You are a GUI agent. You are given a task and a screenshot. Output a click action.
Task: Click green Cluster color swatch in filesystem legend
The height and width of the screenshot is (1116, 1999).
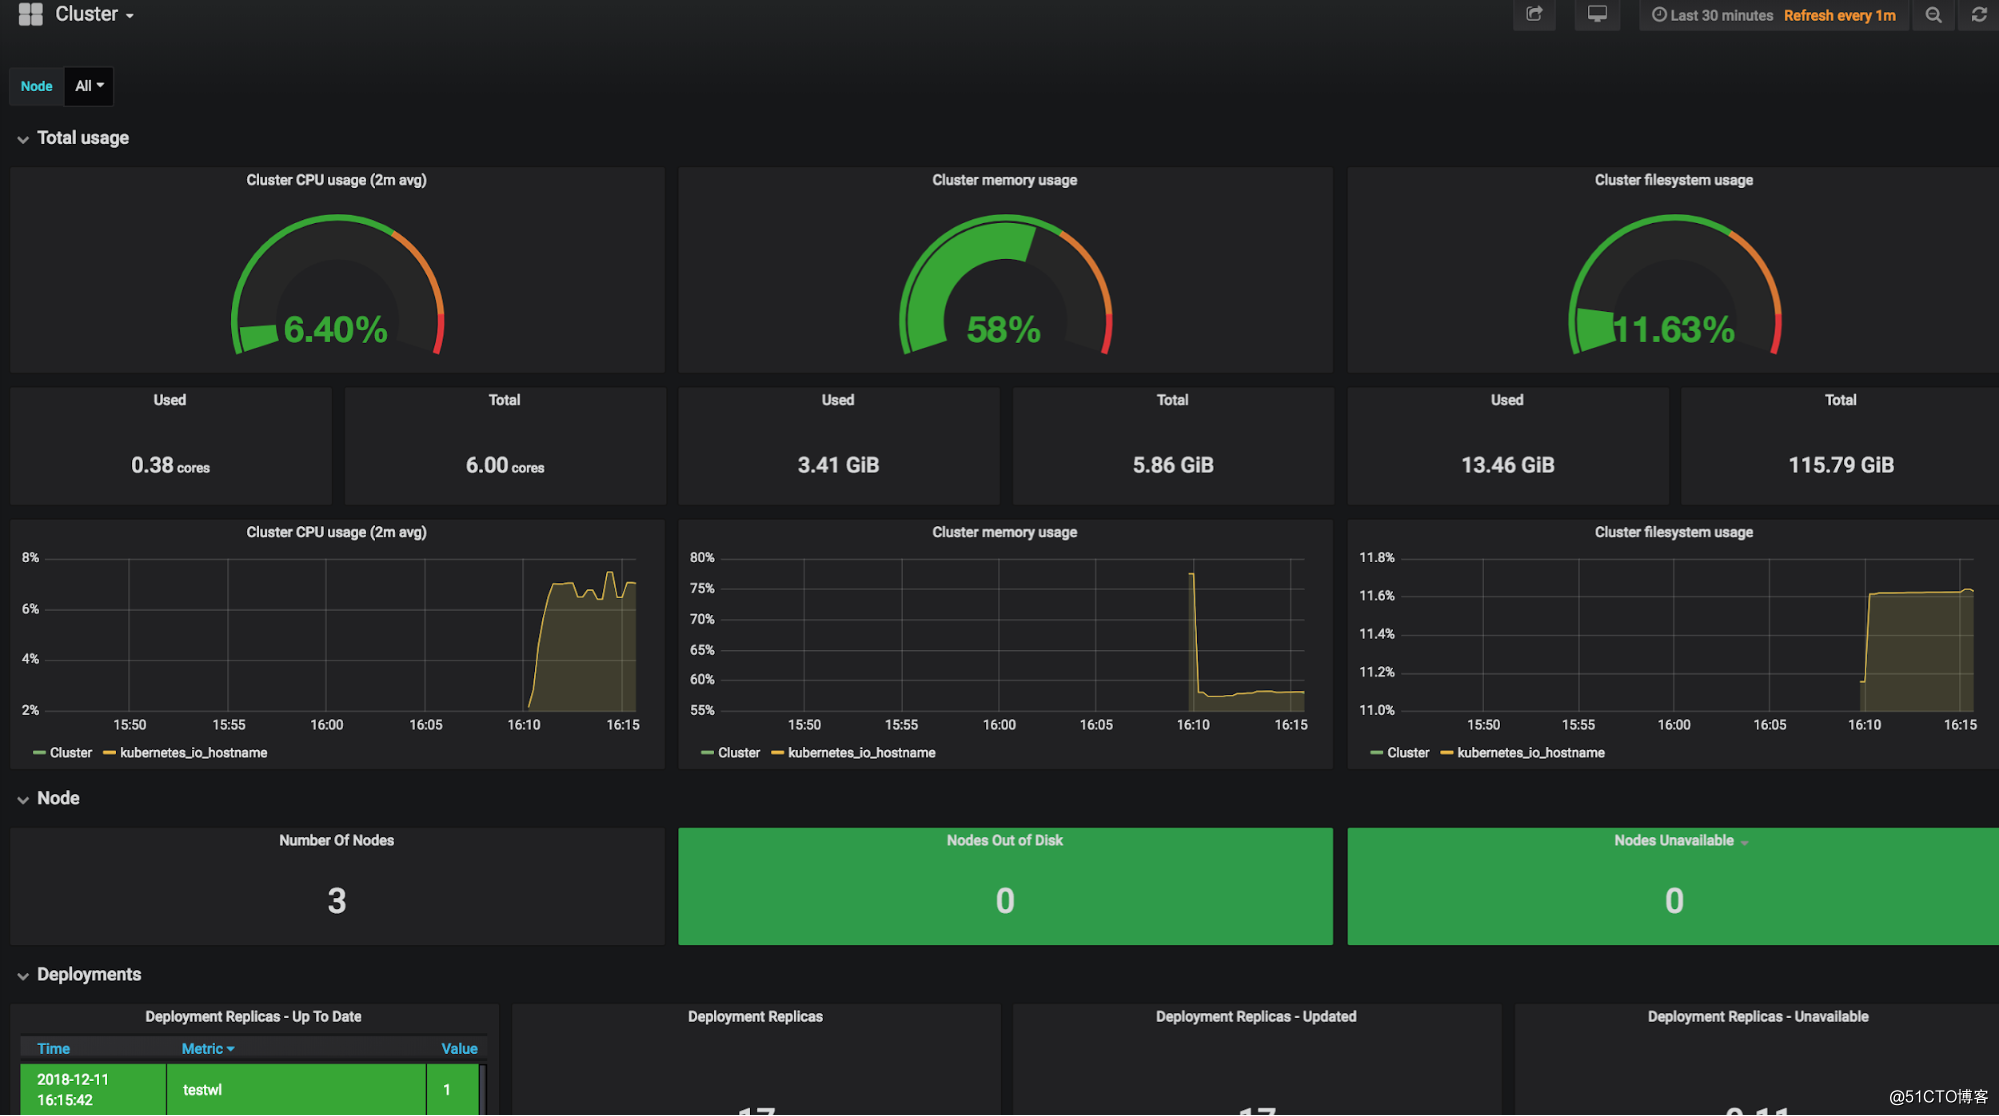(1376, 753)
